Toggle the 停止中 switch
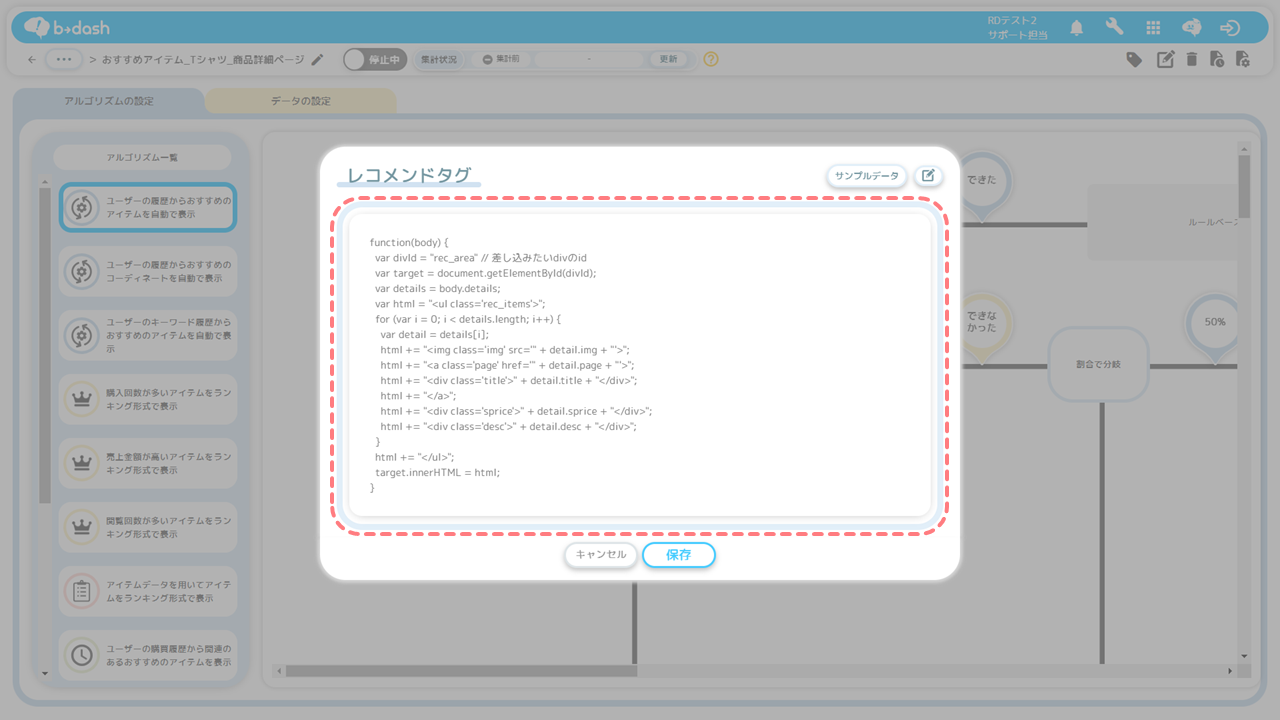This screenshot has height=720, width=1280. (375, 60)
